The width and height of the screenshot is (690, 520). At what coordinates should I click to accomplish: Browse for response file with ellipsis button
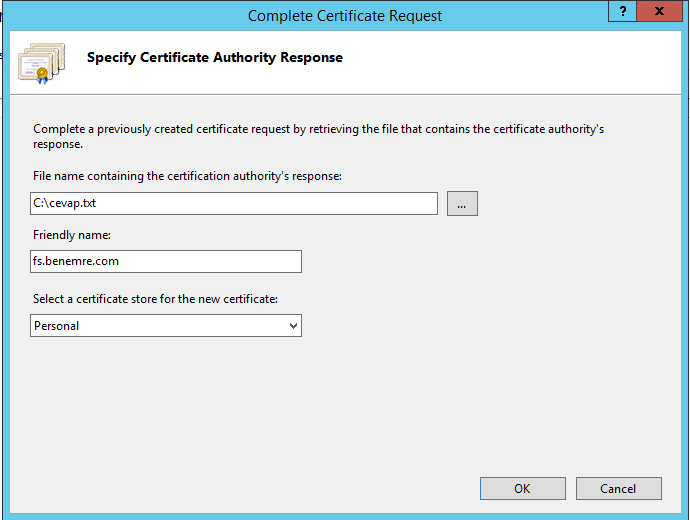click(x=462, y=203)
